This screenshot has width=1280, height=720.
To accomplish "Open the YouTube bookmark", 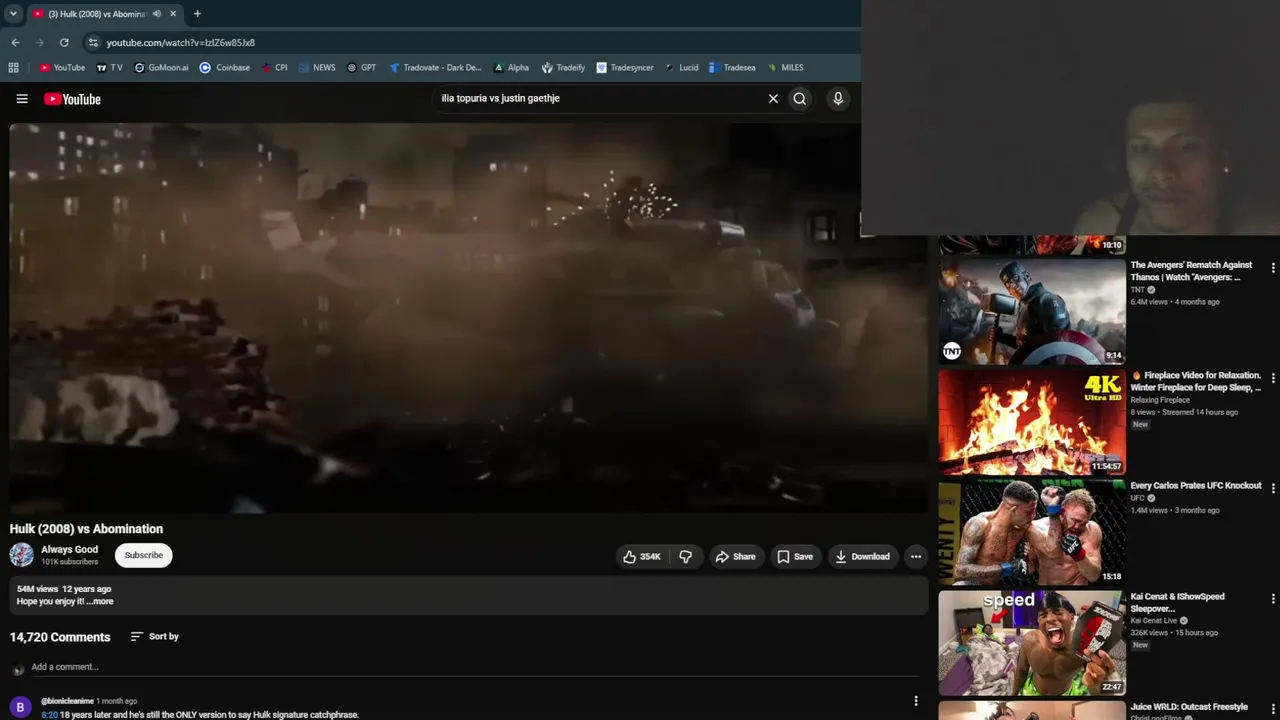I will (x=62, y=68).
